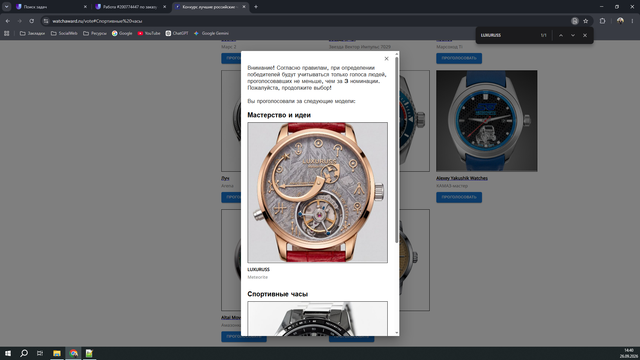Open the Google Gemini bookmark
640x360 pixels.
click(211, 33)
